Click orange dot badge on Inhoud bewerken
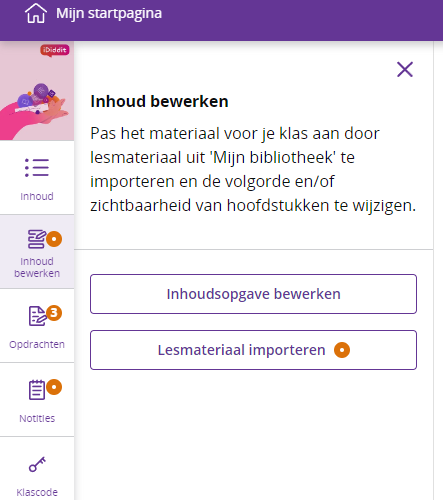This screenshot has width=443, height=500. click(x=54, y=239)
